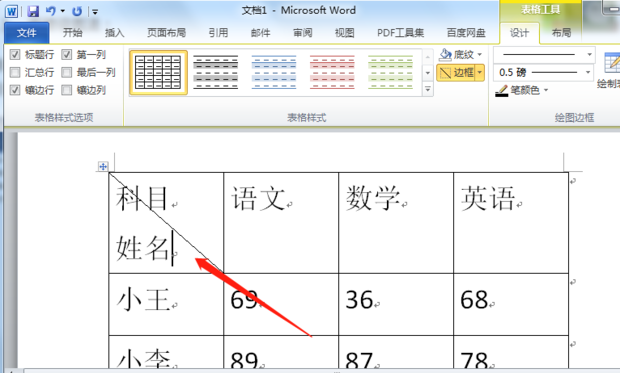This screenshot has height=373, width=620.
Task: Select the 布局 table tools tab
Action: [561, 32]
